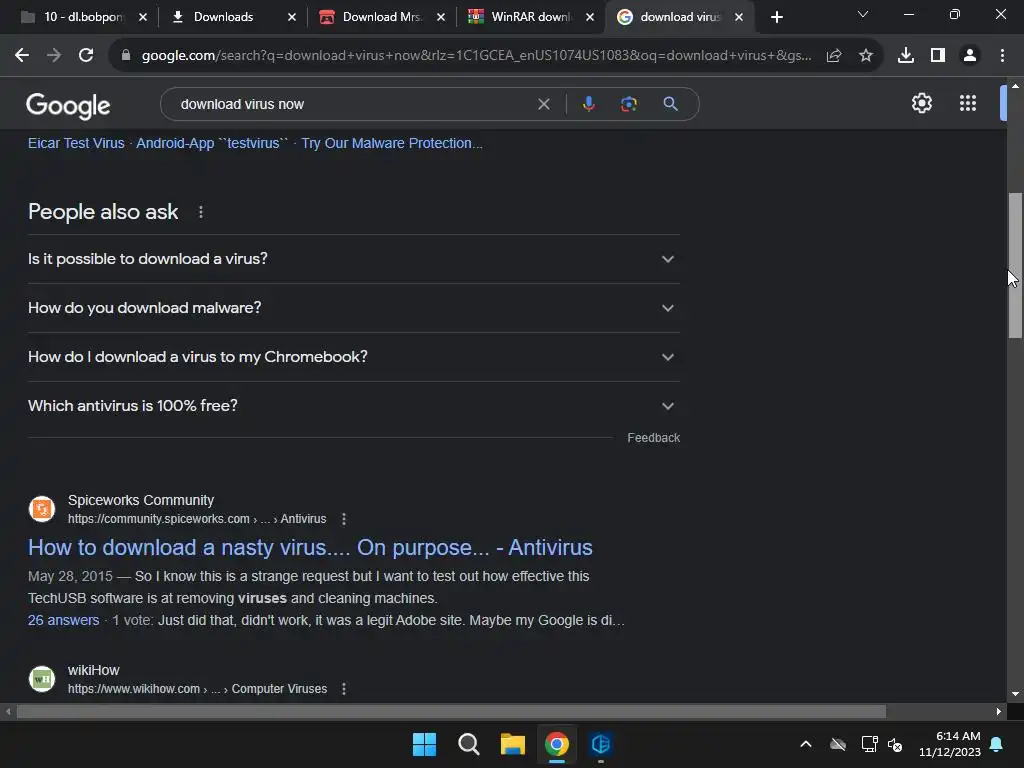Open a new browser tab
Image resolution: width=1024 pixels, height=768 pixels.
[x=776, y=17]
